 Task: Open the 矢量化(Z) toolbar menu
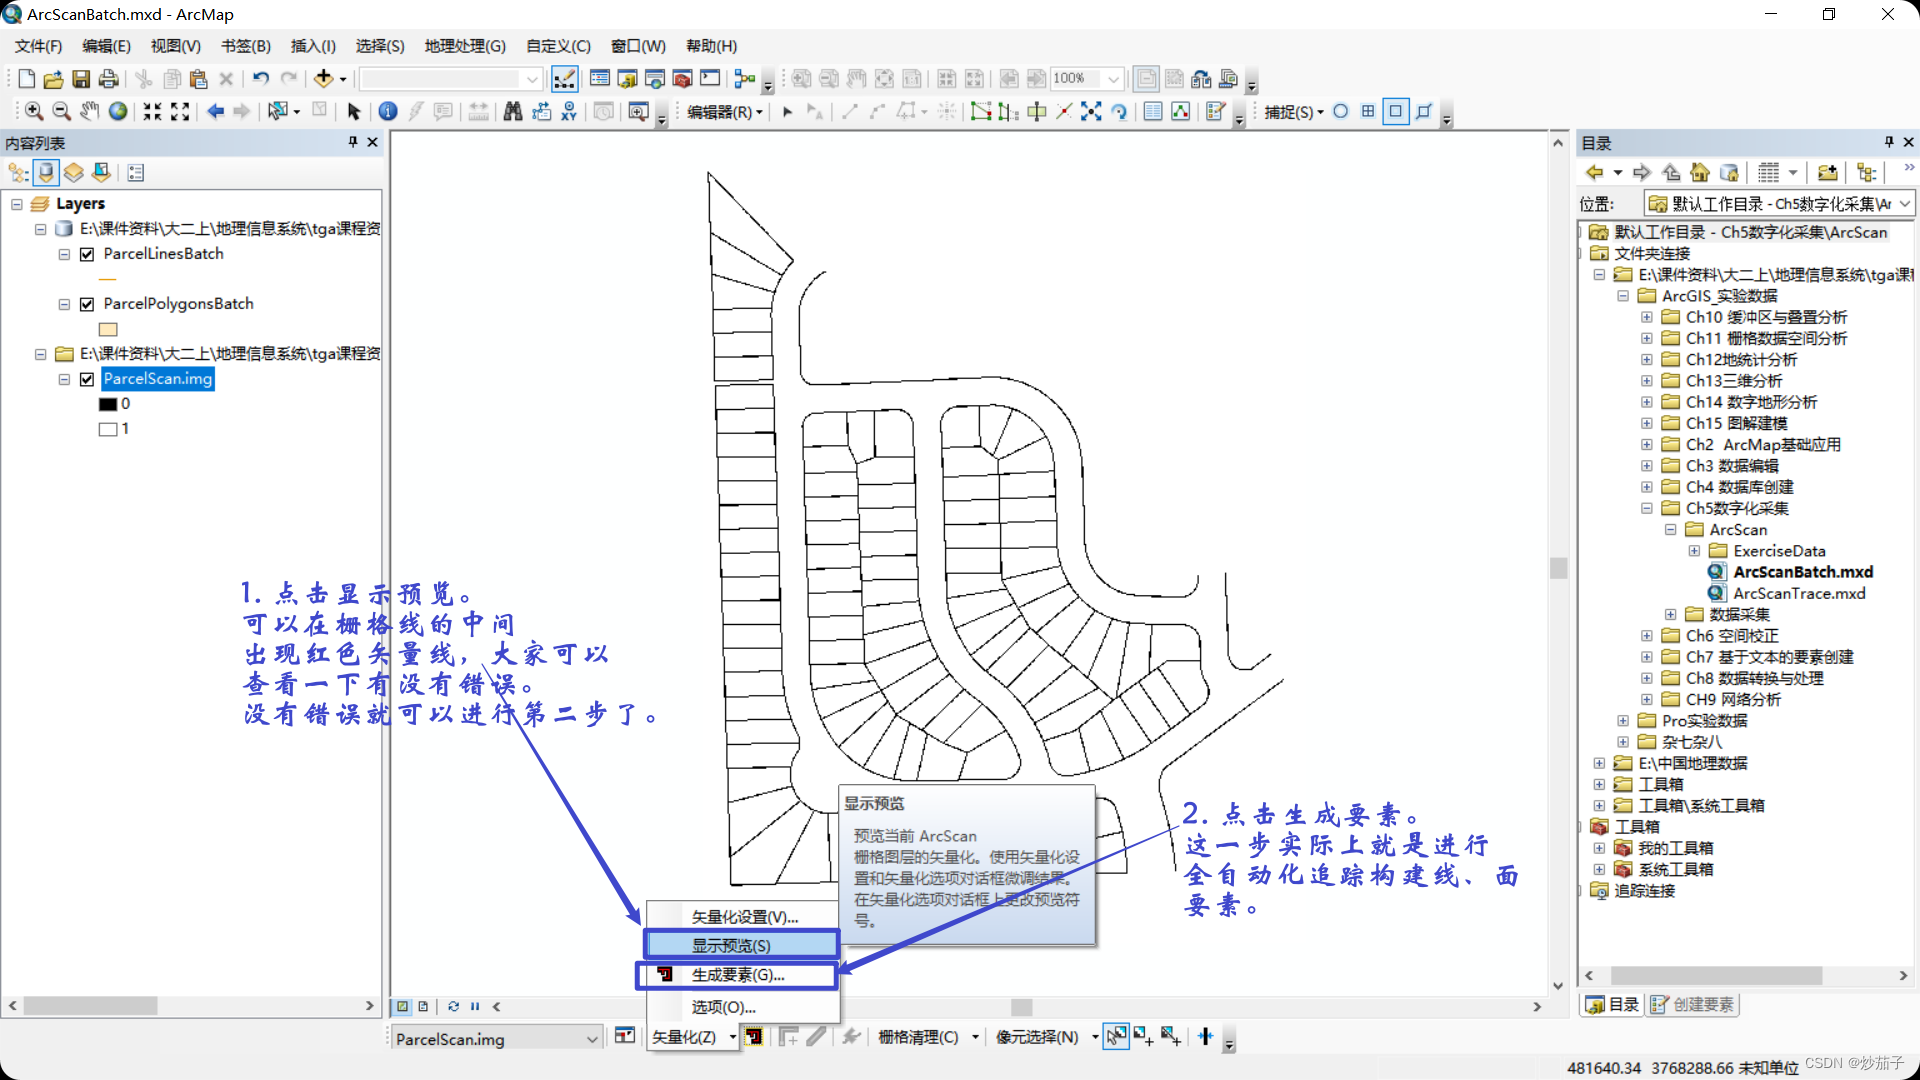pyautogui.click(x=693, y=1038)
